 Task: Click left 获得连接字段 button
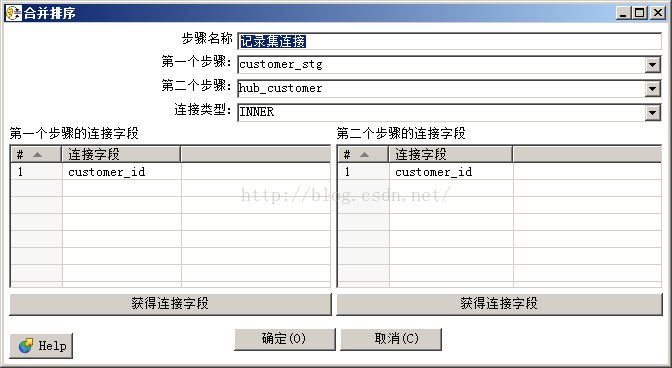170,304
